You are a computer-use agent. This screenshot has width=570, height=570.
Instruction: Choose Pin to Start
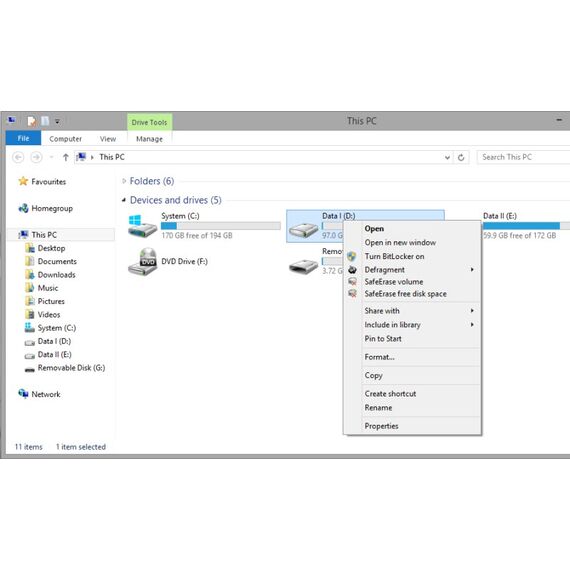[413, 338]
